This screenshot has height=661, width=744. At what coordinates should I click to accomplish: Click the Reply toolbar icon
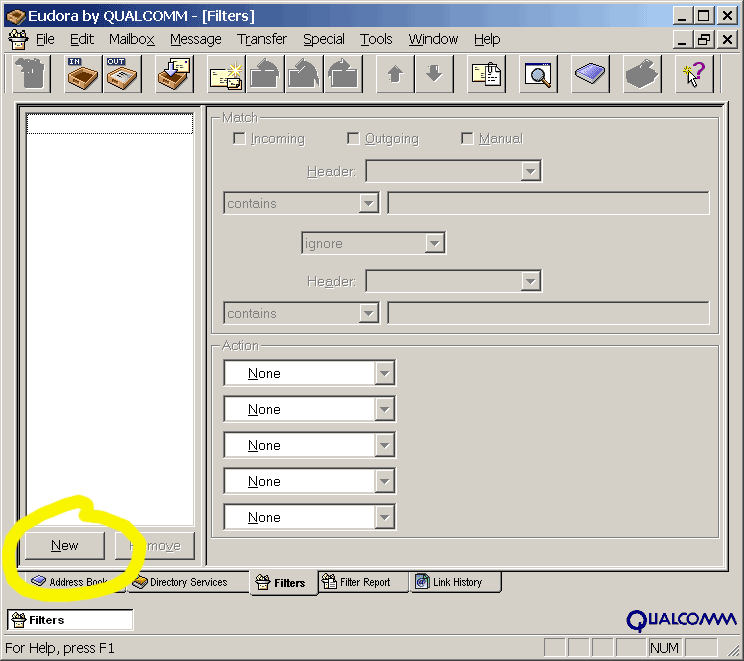pyautogui.click(x=265, y=74)
